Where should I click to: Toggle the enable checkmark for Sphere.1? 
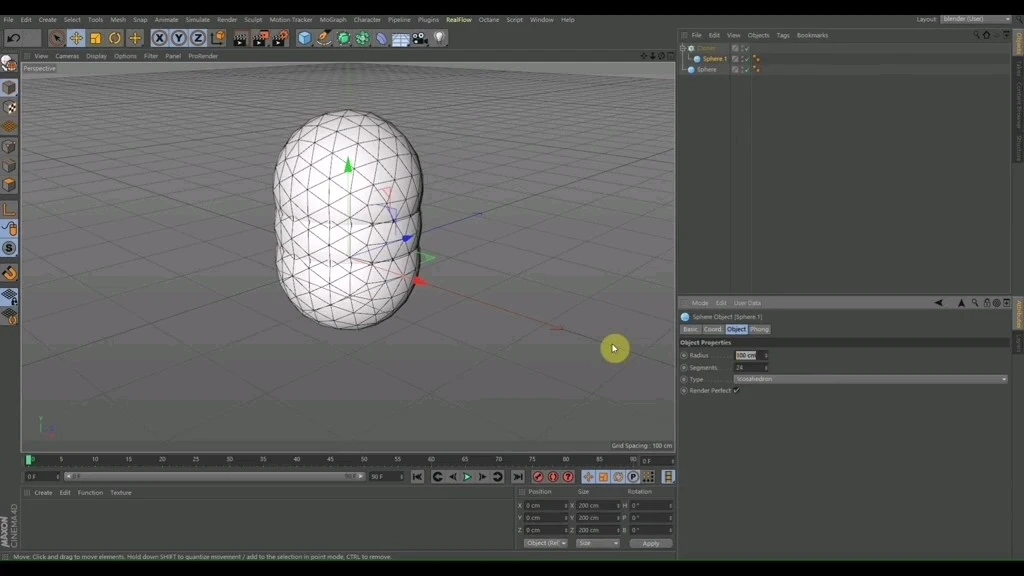[x=746, y=59]
